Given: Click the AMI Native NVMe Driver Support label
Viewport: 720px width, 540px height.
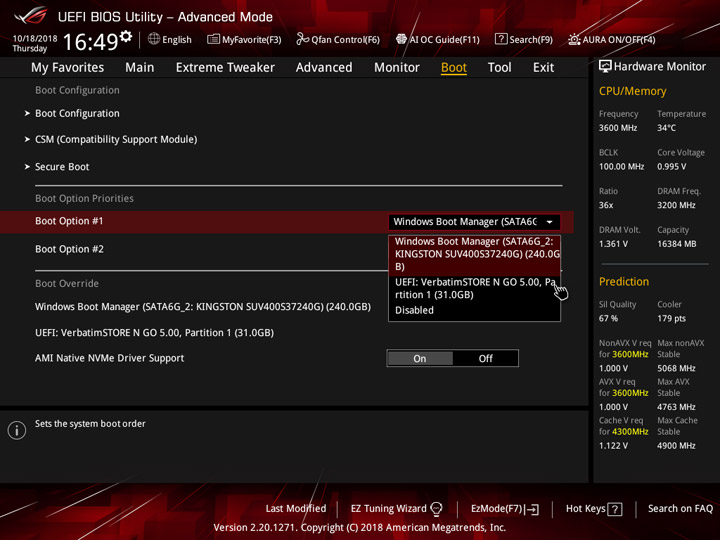Looking at the screenshot, I should tap(109, 358).
